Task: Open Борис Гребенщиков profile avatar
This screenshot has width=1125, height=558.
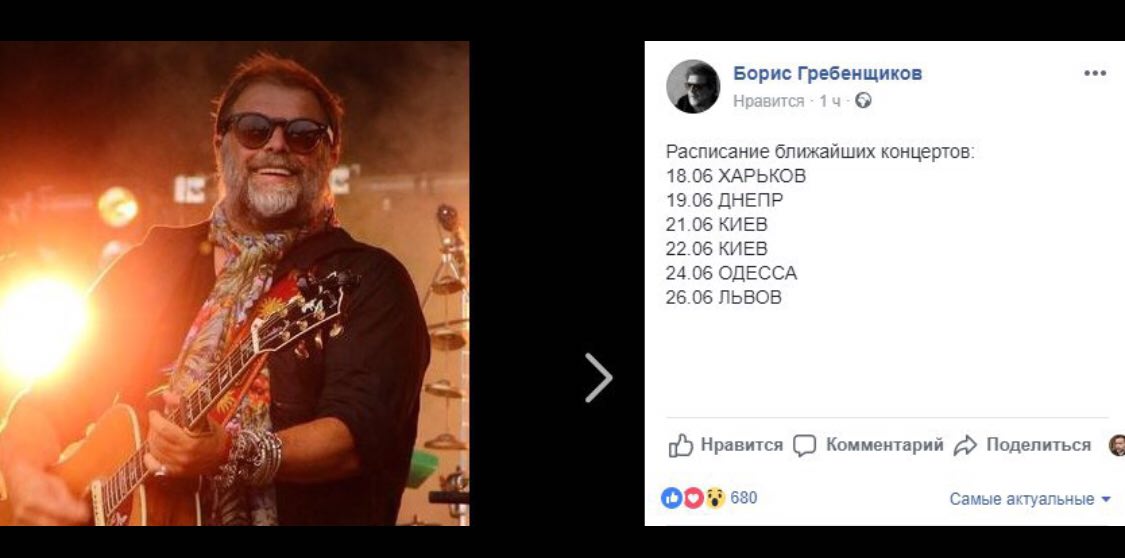Action: pos(692,86)
